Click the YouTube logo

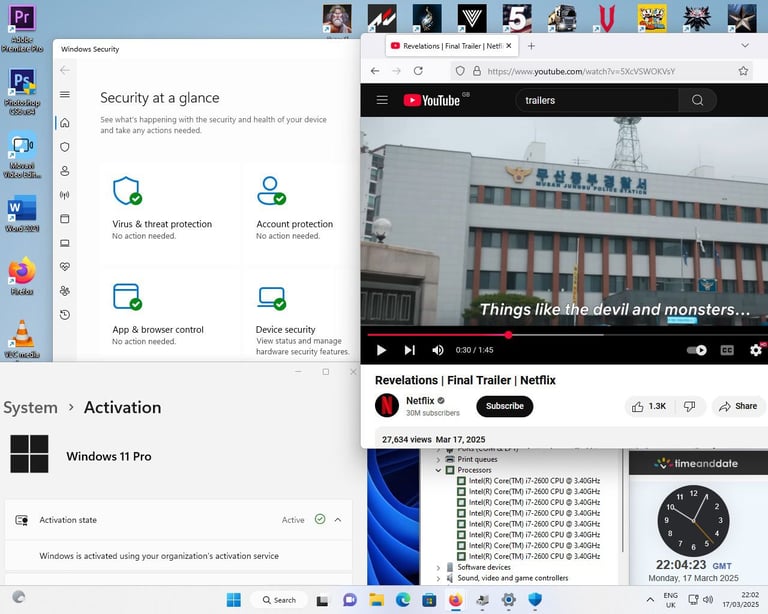432,100
